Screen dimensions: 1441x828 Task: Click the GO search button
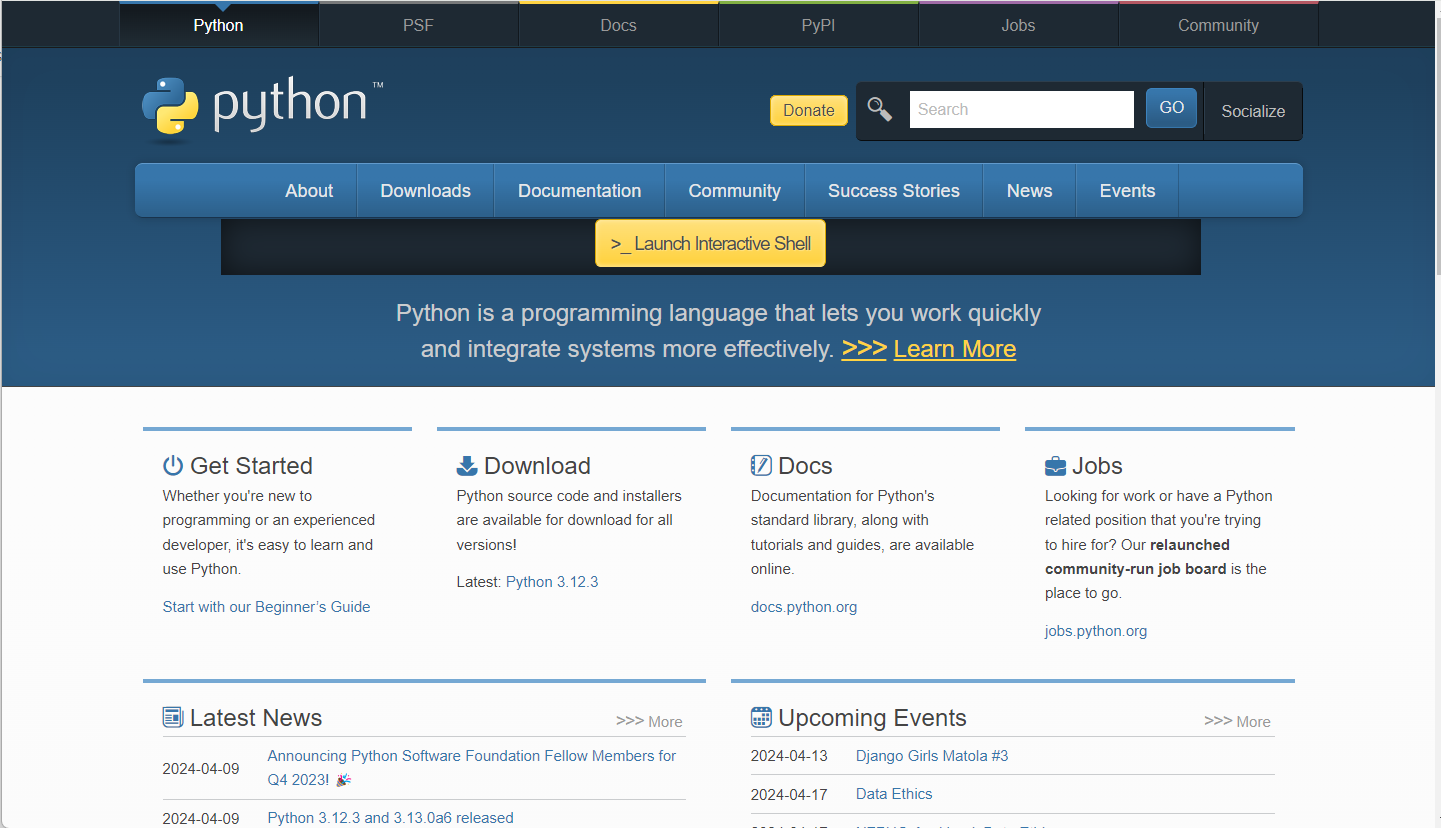tap(1170, 107)
